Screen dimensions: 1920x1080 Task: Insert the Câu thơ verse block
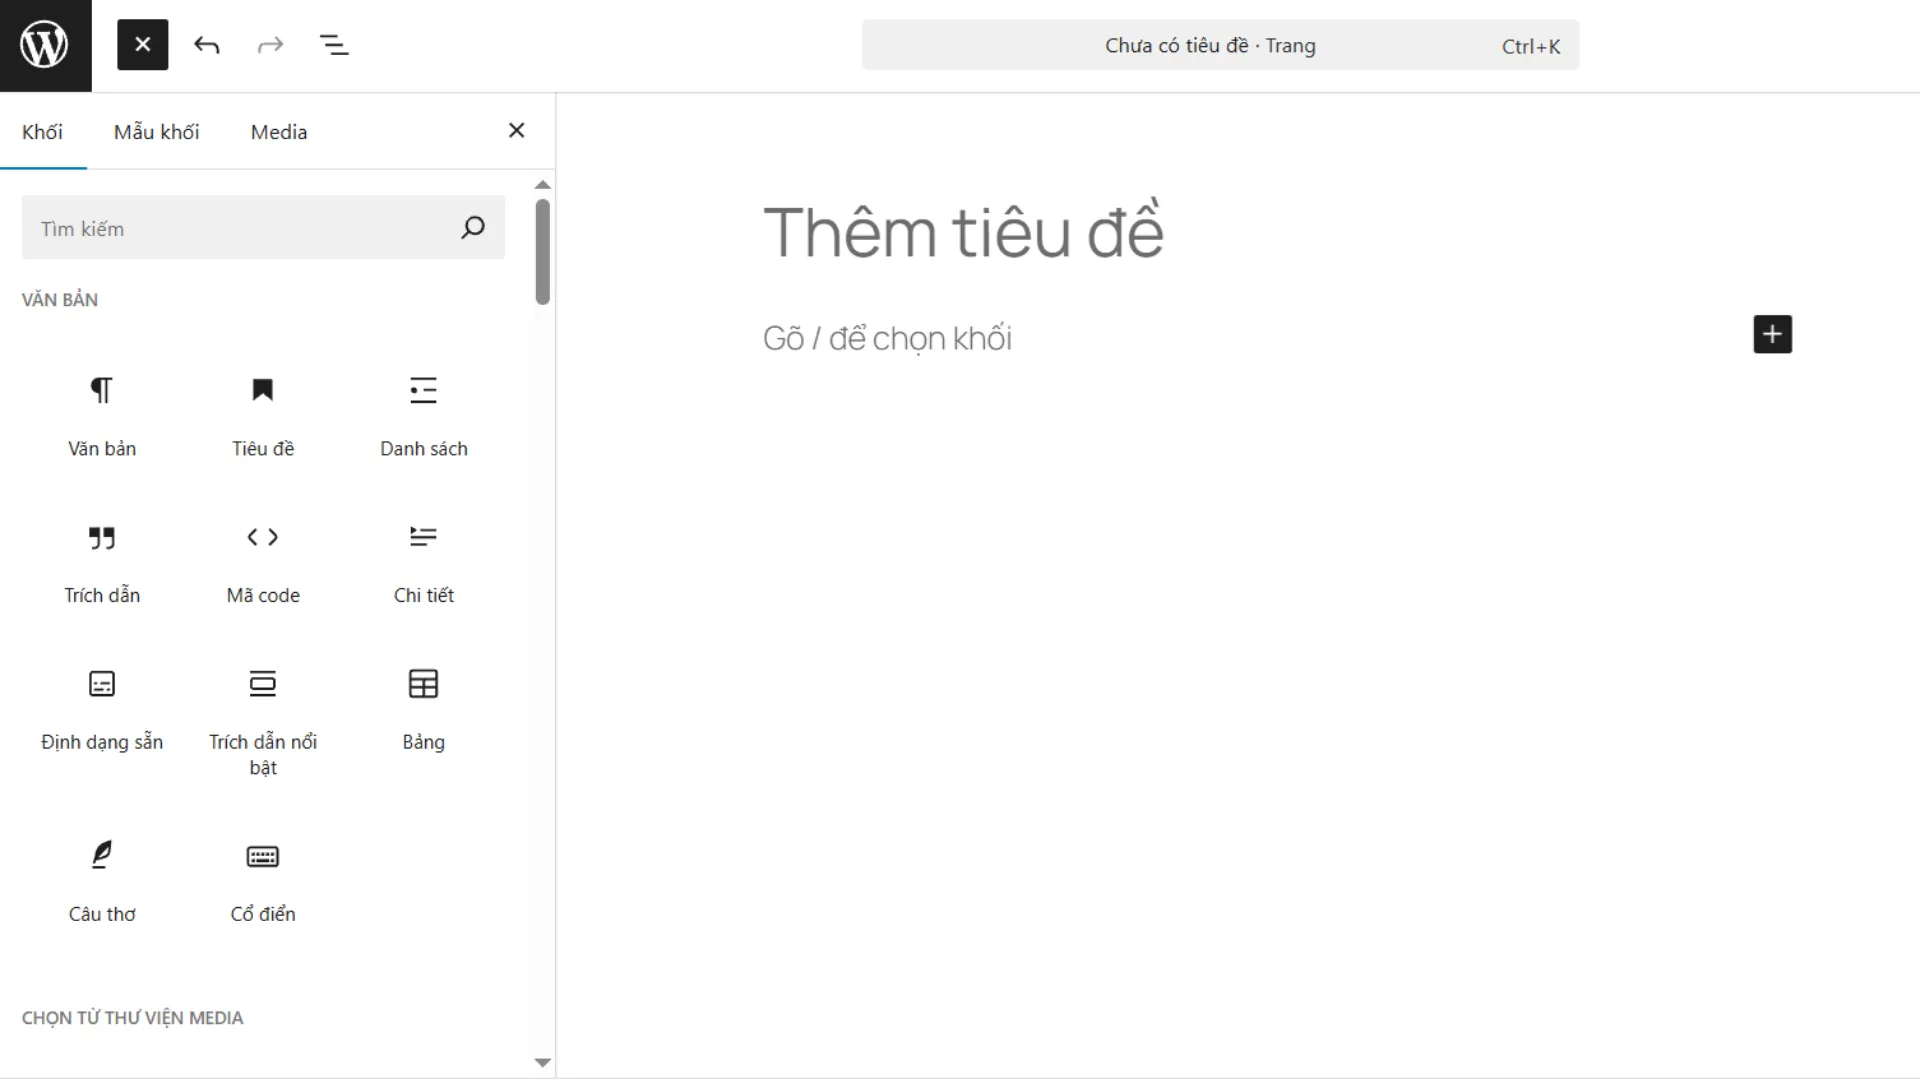pos(102,882)
